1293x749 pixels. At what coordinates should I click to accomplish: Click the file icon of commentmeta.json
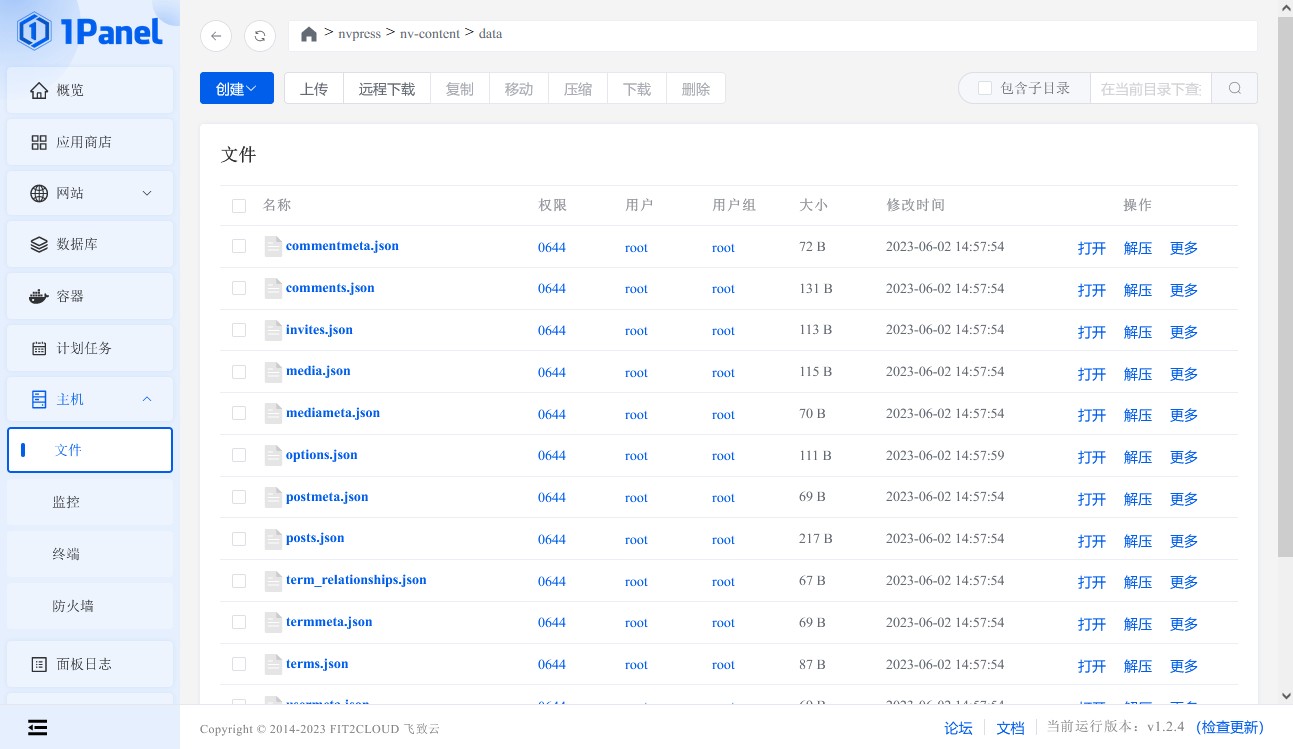273,246
